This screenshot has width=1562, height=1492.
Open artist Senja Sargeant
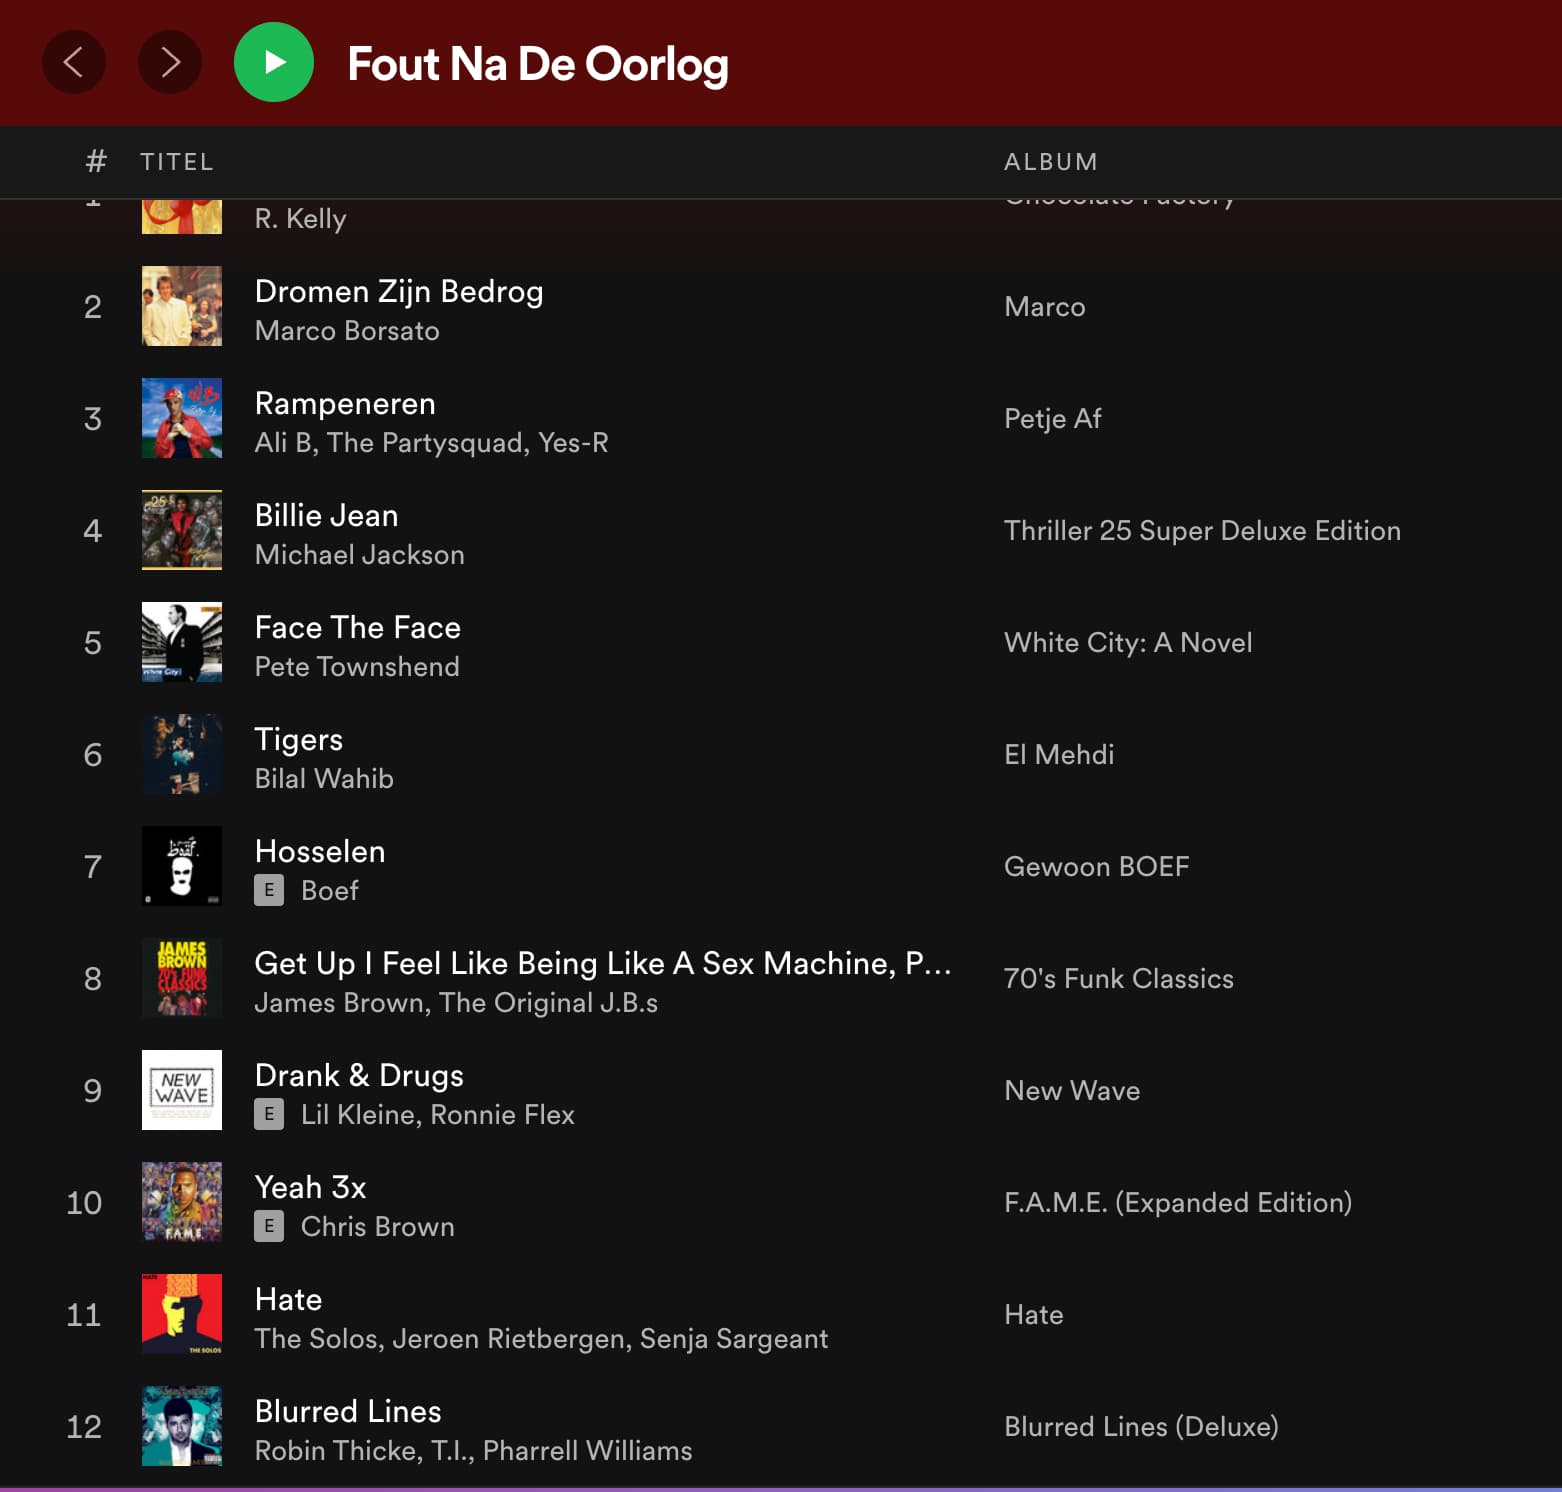tap(734, 1339)
